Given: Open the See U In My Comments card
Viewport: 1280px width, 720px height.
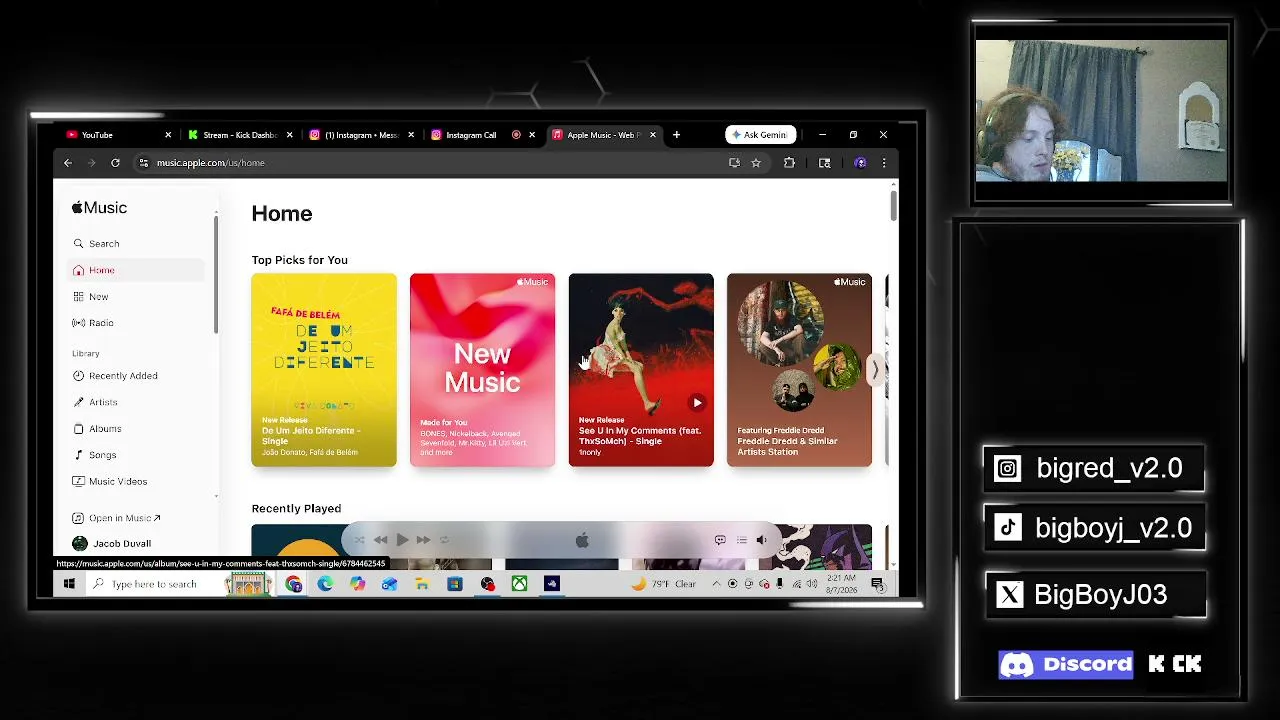Looking at the screenshot, I should 641,370.
